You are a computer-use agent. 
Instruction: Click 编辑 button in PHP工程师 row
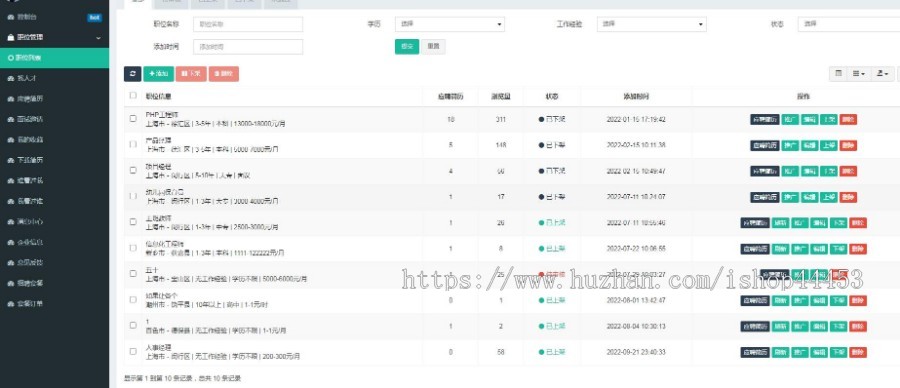pos(809,119)
